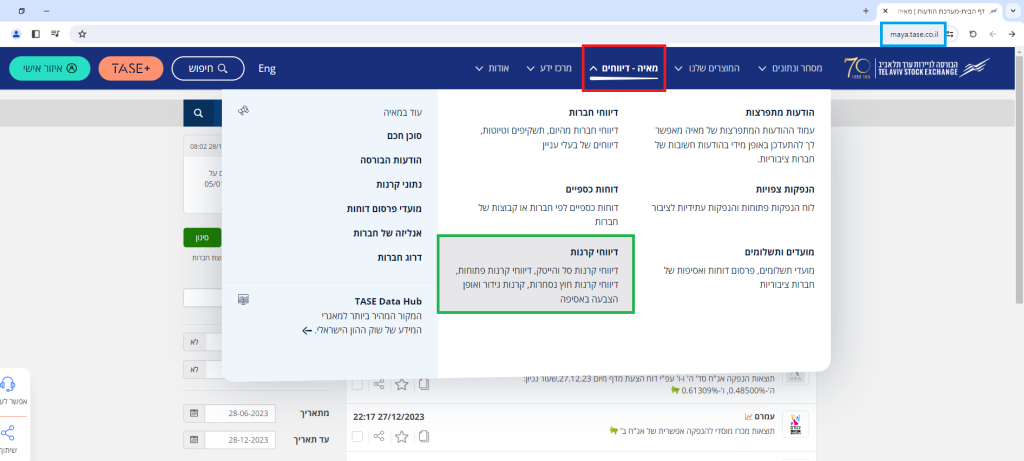Click the copy icon on the 22:17 report row
Screen dimensions: 1024x461
coord(424,436)
